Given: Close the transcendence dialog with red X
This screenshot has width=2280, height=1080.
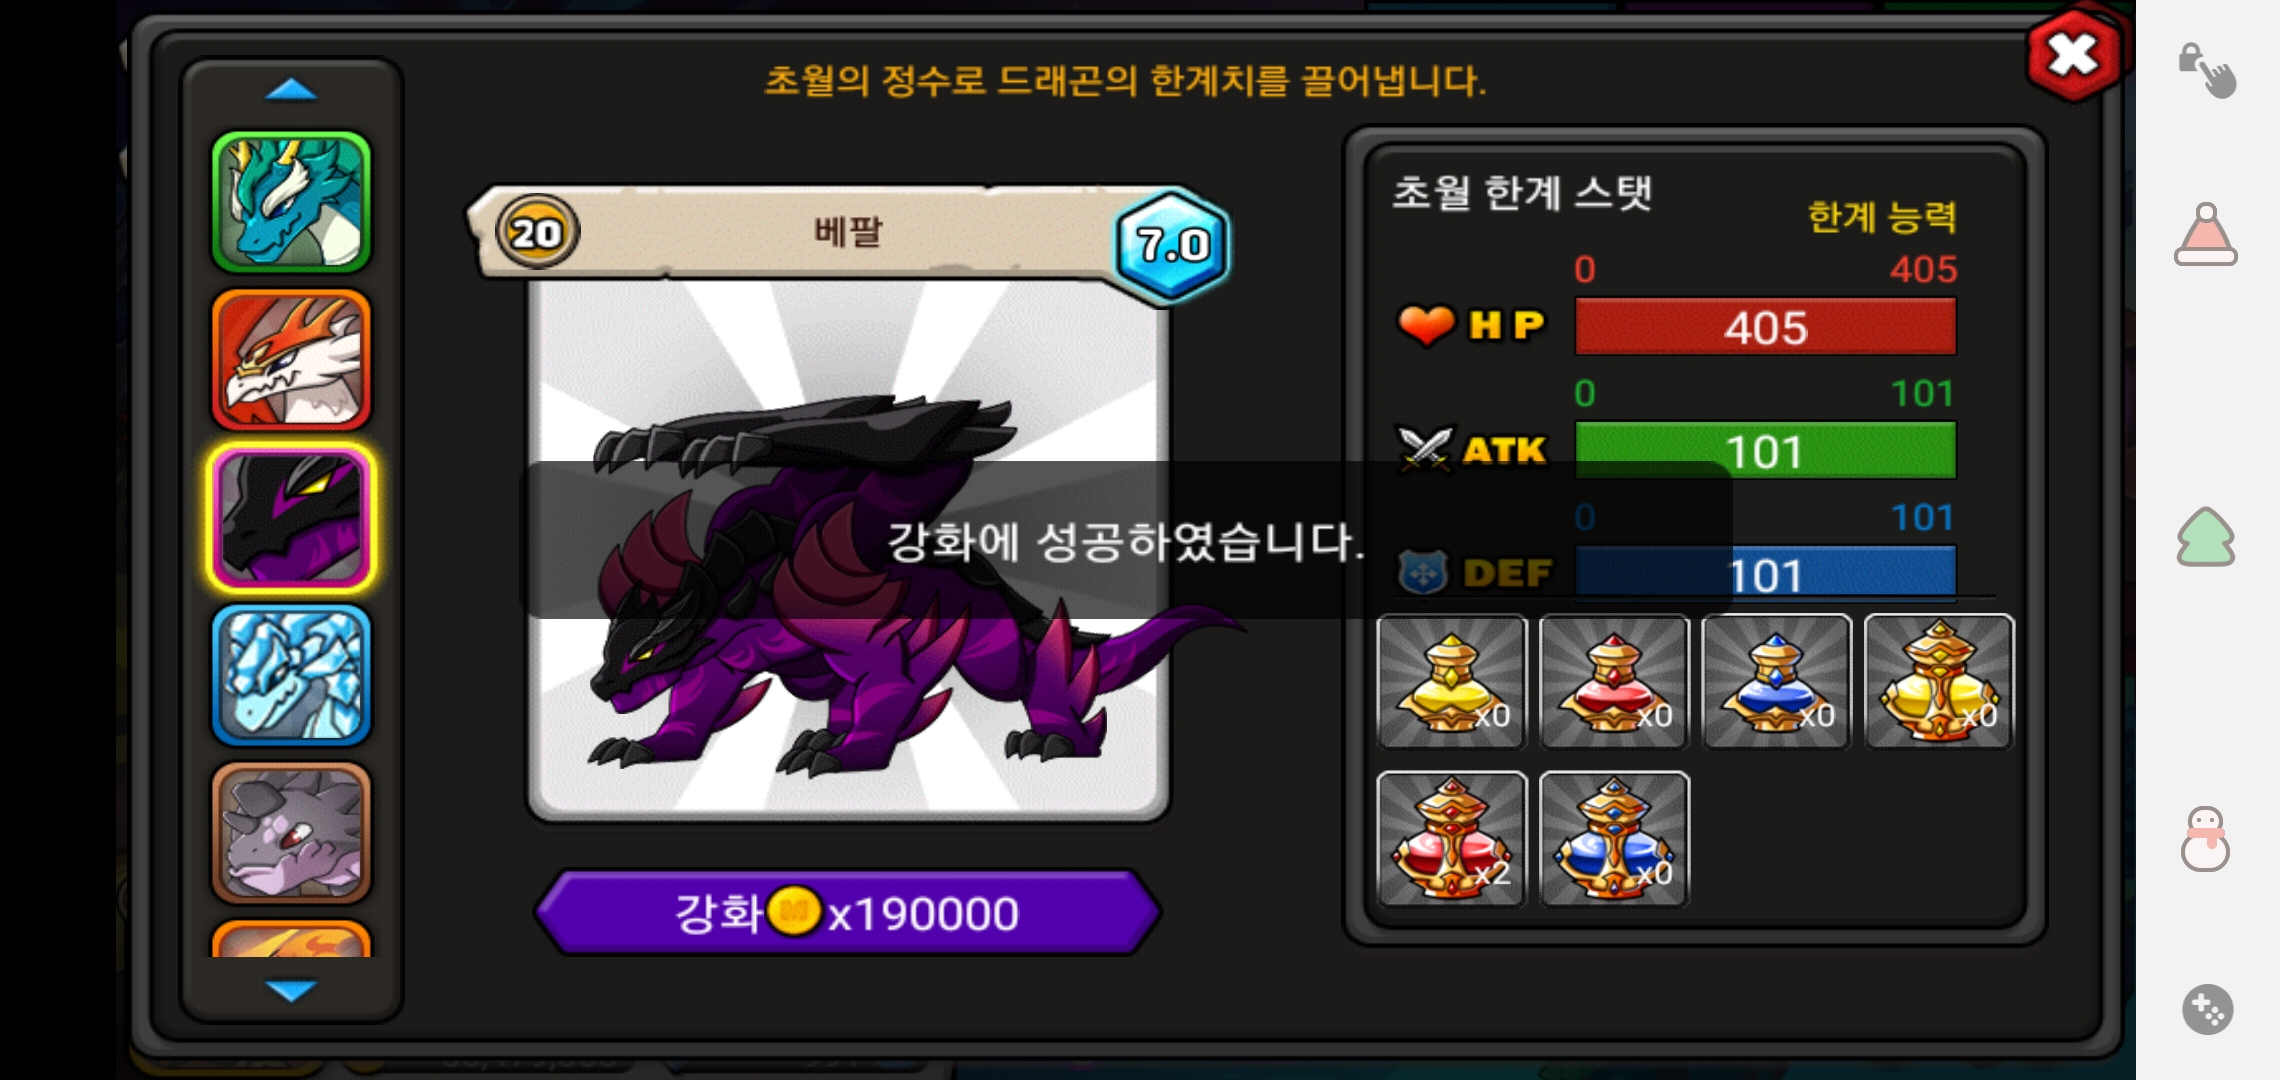Looking at the screenshot, I should [x=2073, y=55].
